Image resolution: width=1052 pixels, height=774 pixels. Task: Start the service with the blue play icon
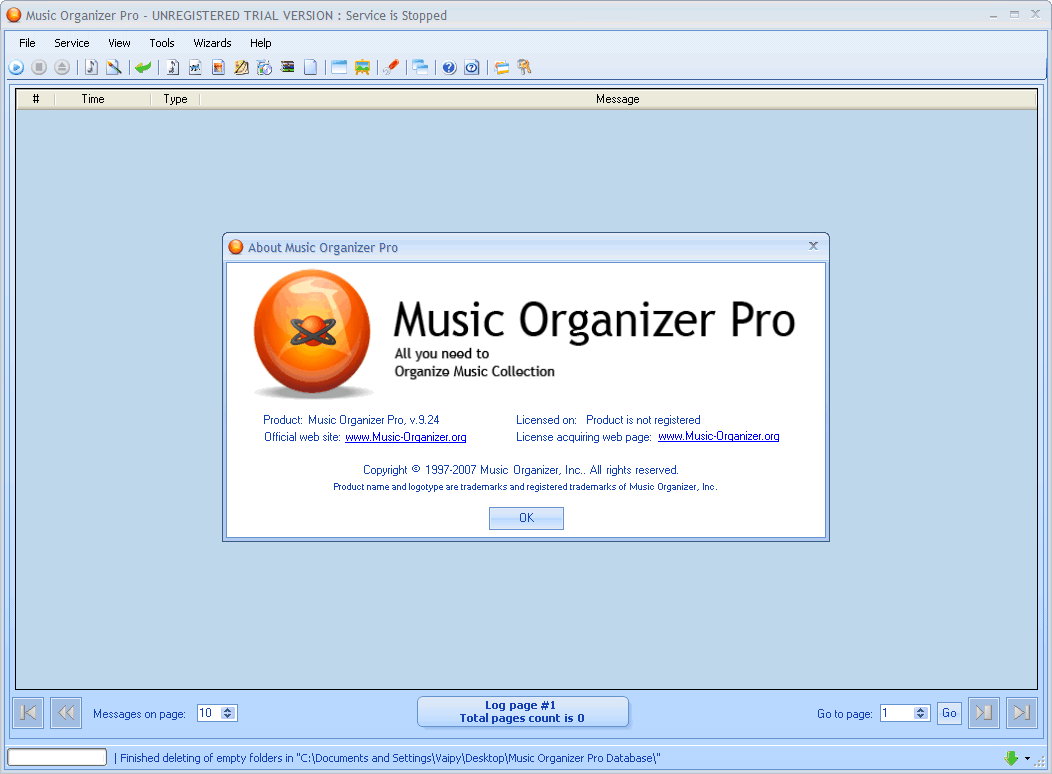(x=16, y=67)
